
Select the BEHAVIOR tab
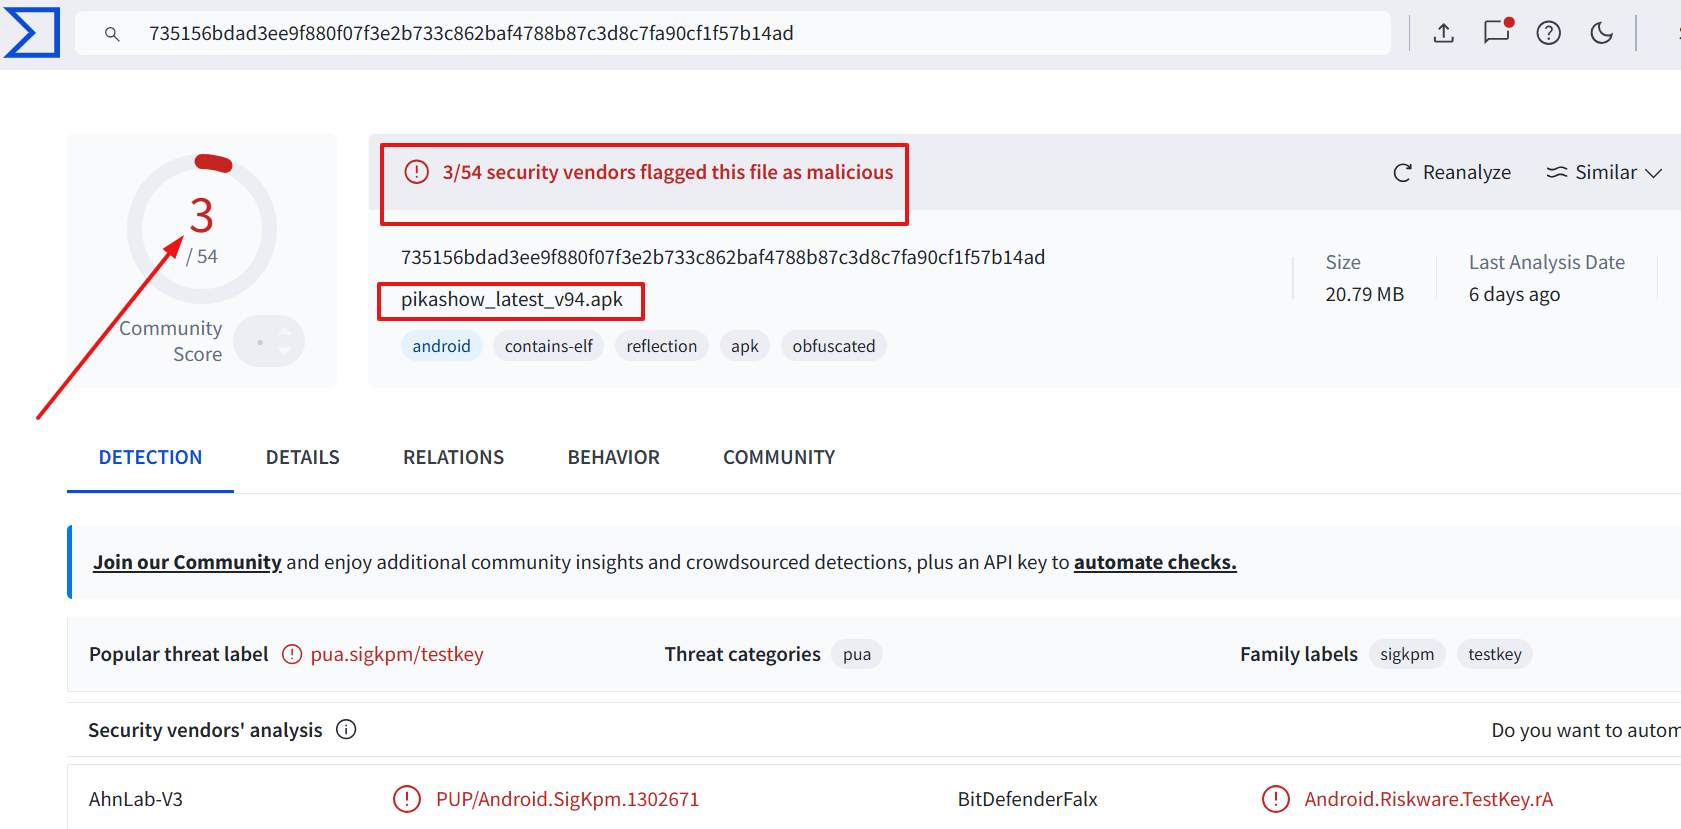pos(613,457)
